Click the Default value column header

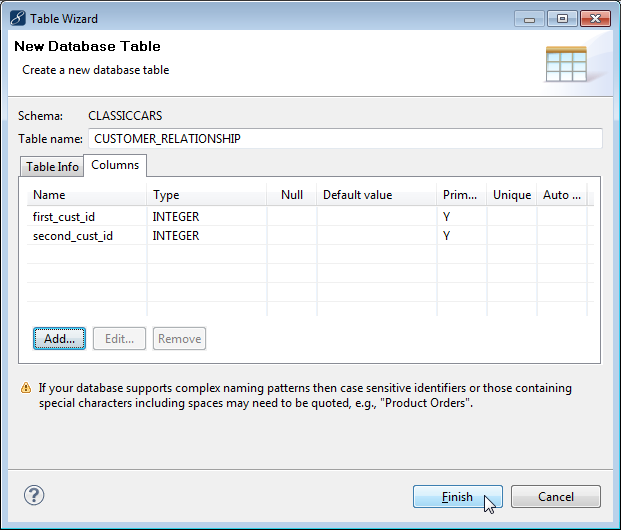357,195
